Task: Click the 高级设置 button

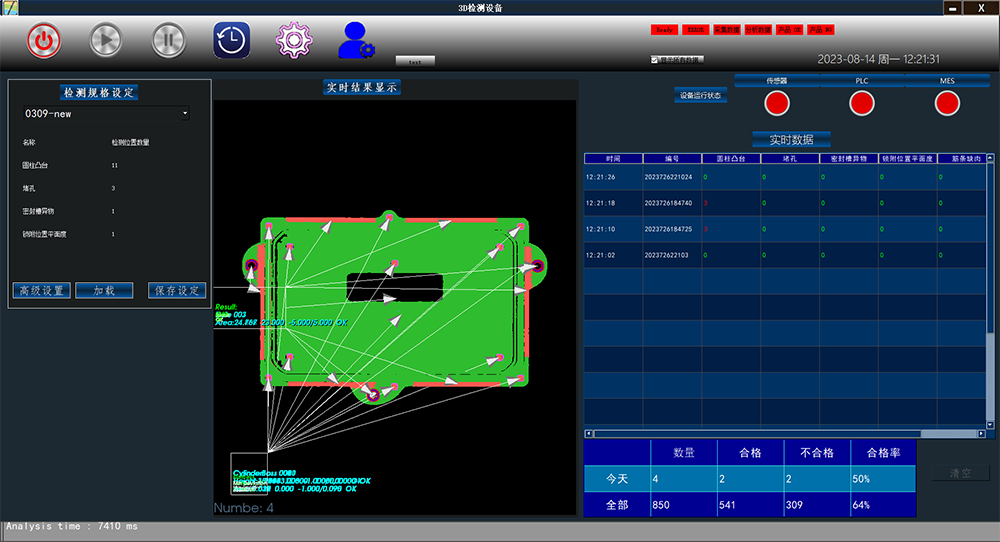Action: [x=41, y=290]
